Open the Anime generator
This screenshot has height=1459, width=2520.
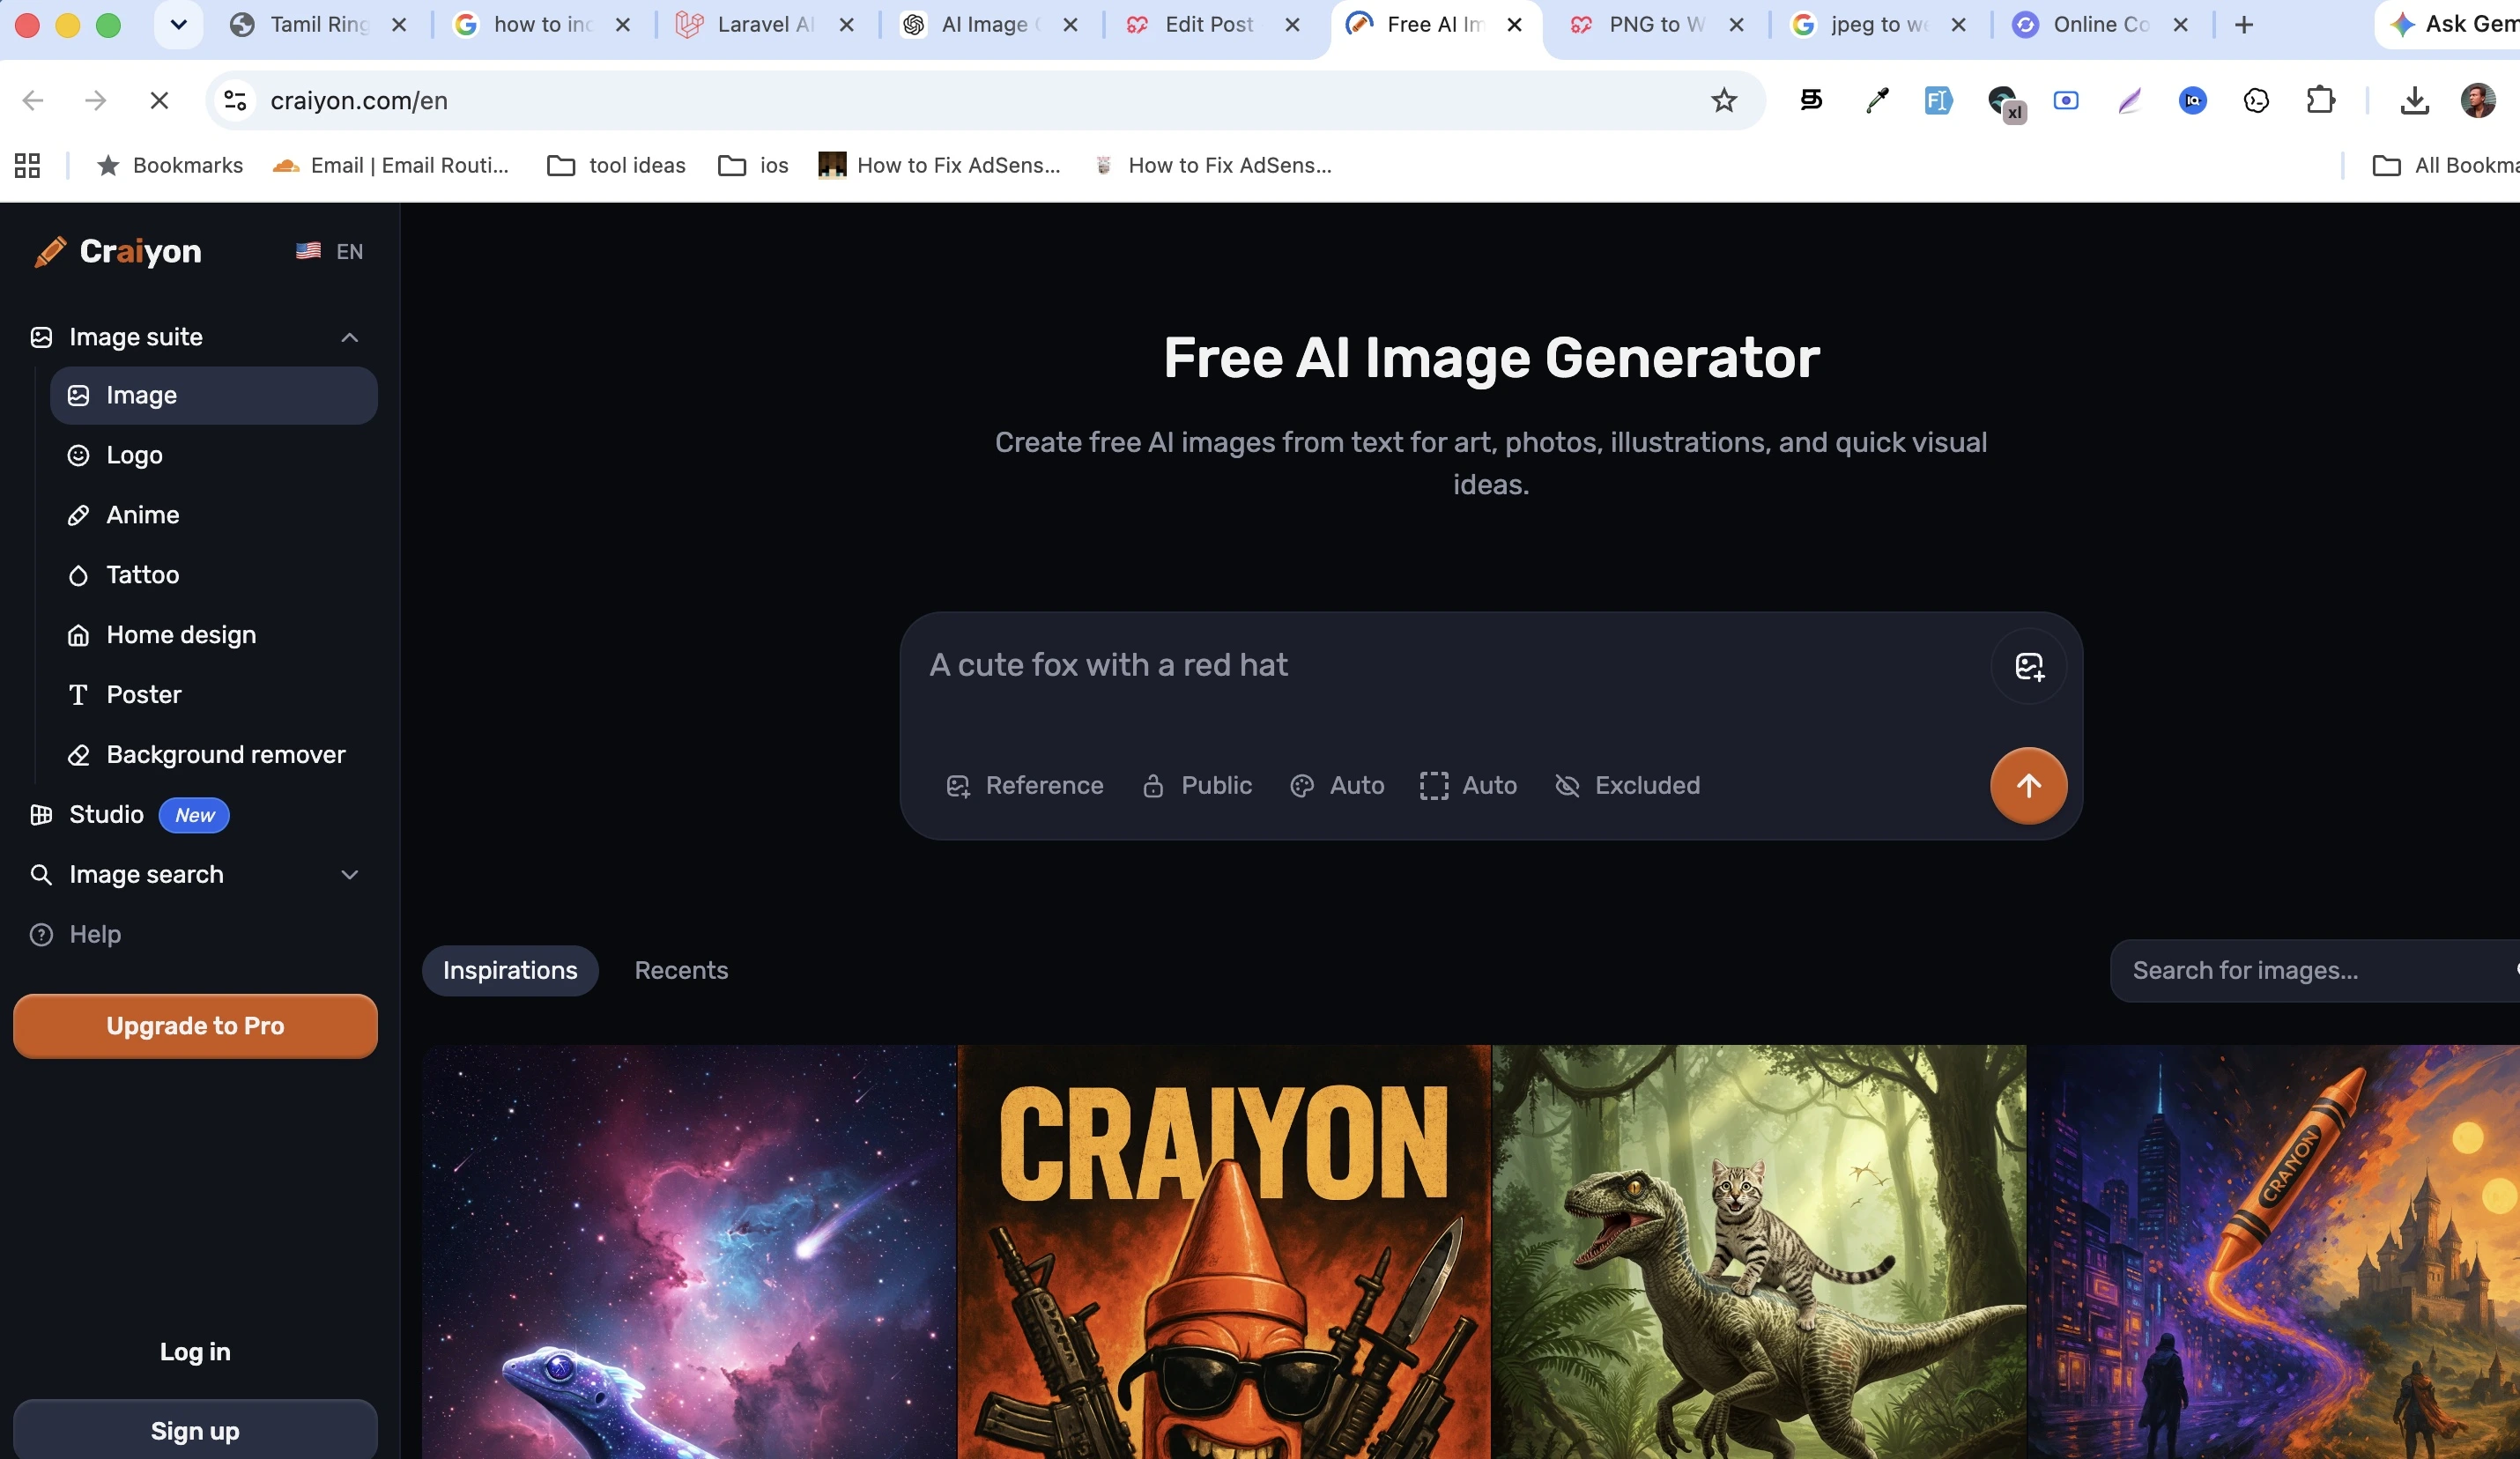(214, 515)
